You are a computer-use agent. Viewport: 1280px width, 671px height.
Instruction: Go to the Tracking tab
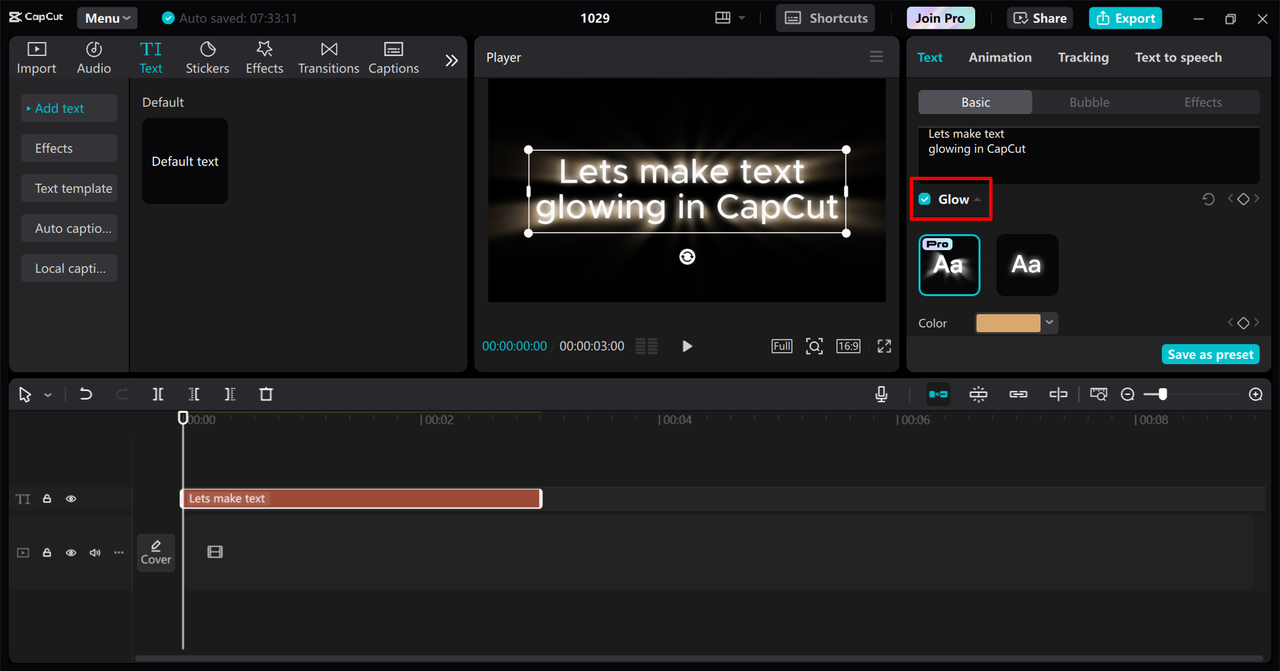(x=1083, y=57)
